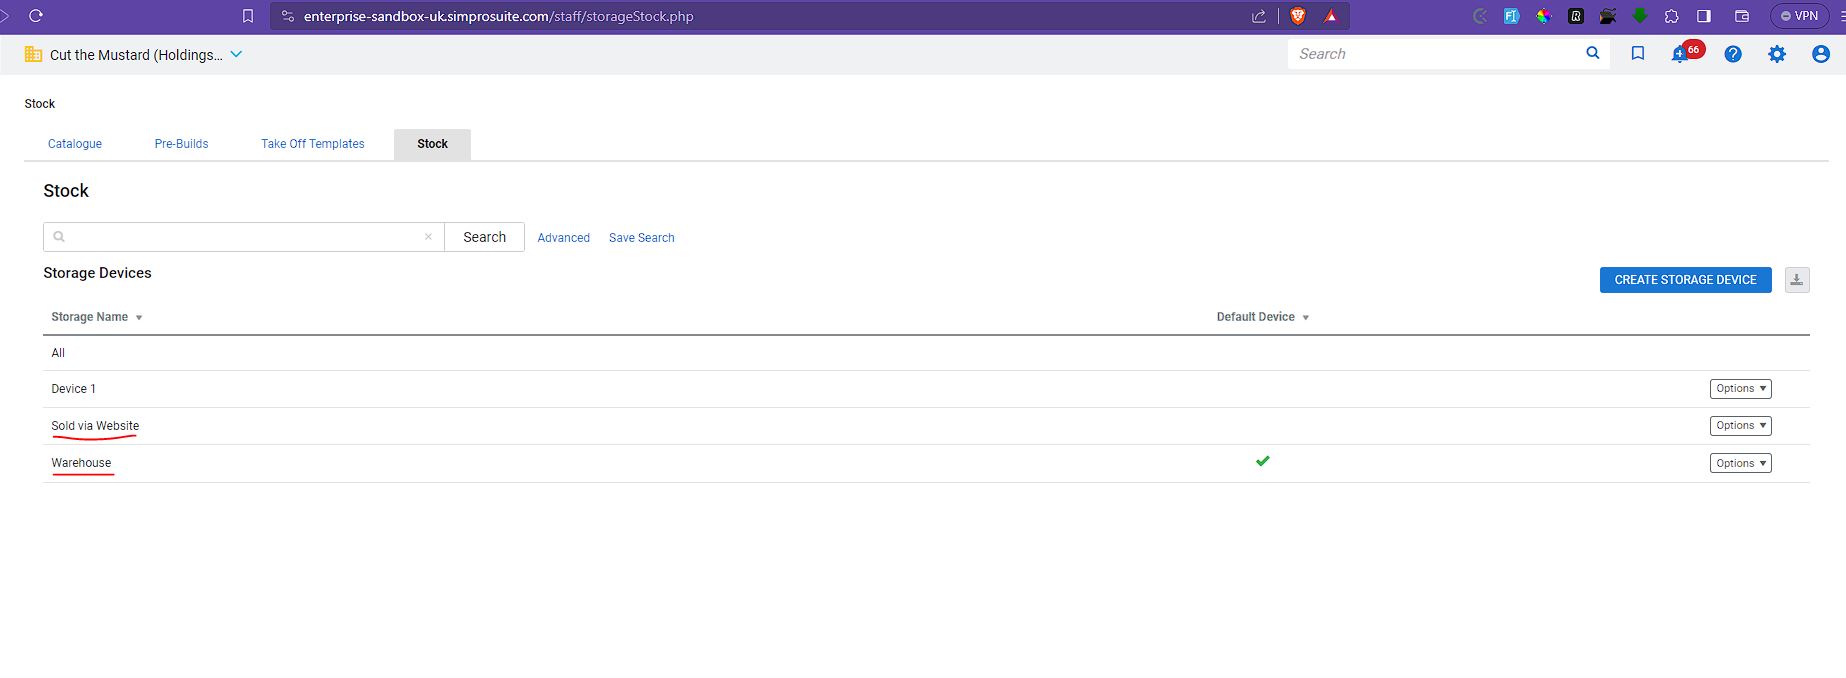Screen dimensions: 1846x678
Task: Click the green download arrow extension
Action: pyautogui.click(x=1640, y=16)
